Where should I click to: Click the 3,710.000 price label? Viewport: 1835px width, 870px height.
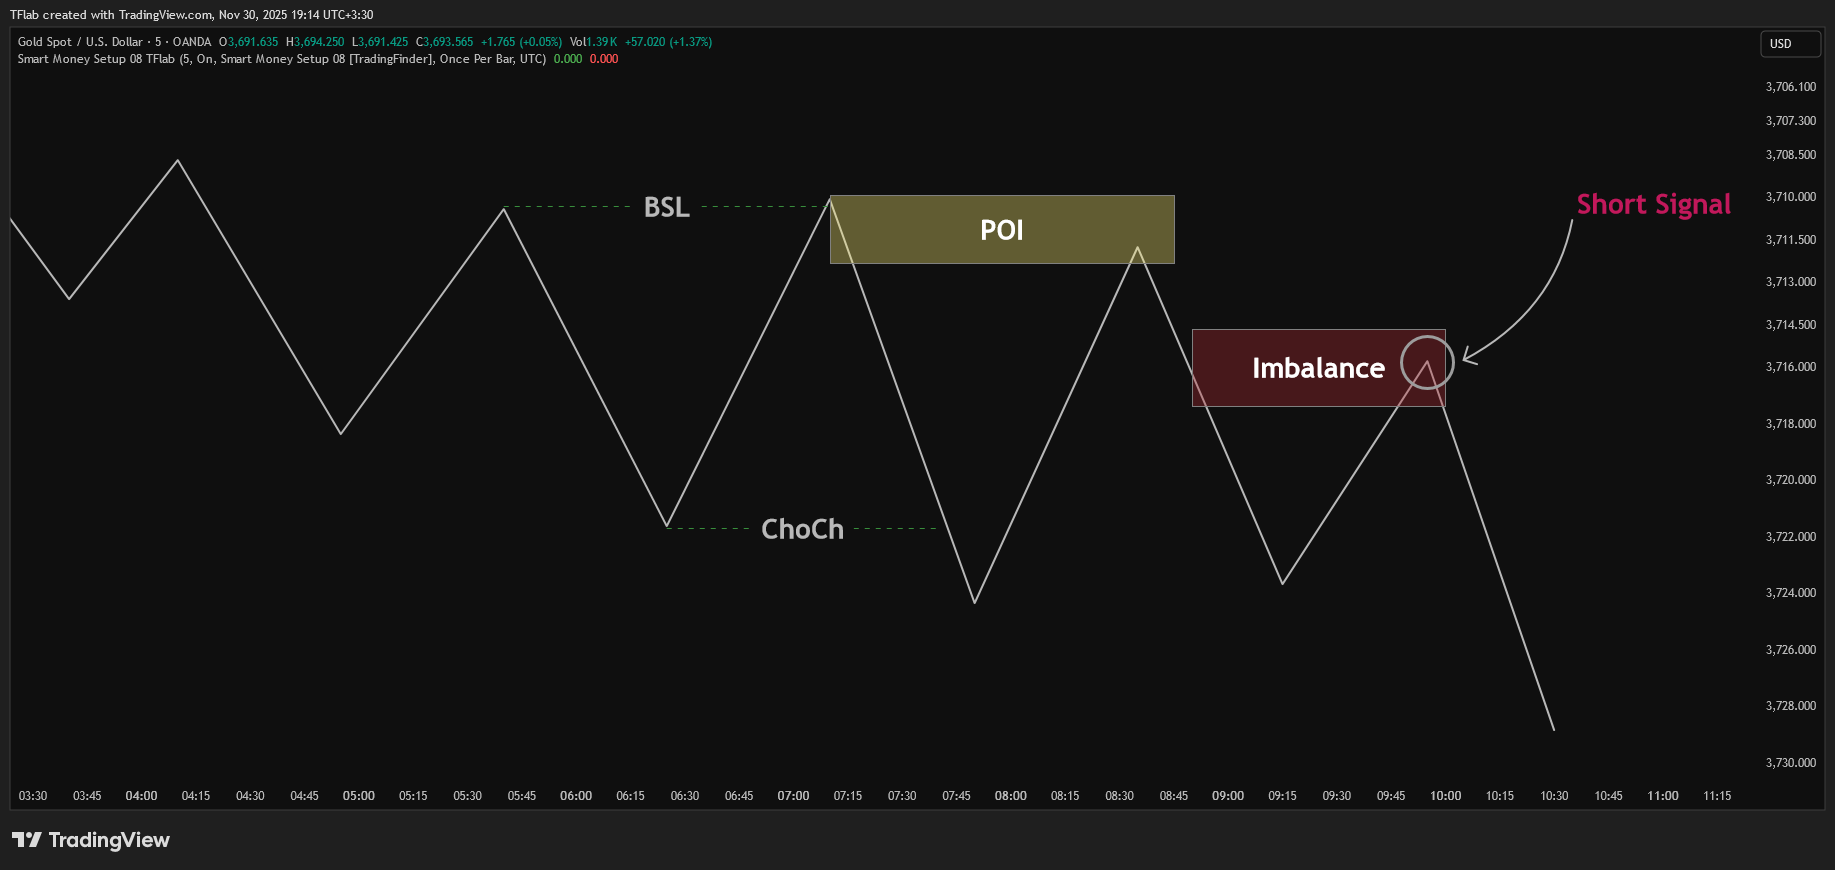click(1791, 197)
